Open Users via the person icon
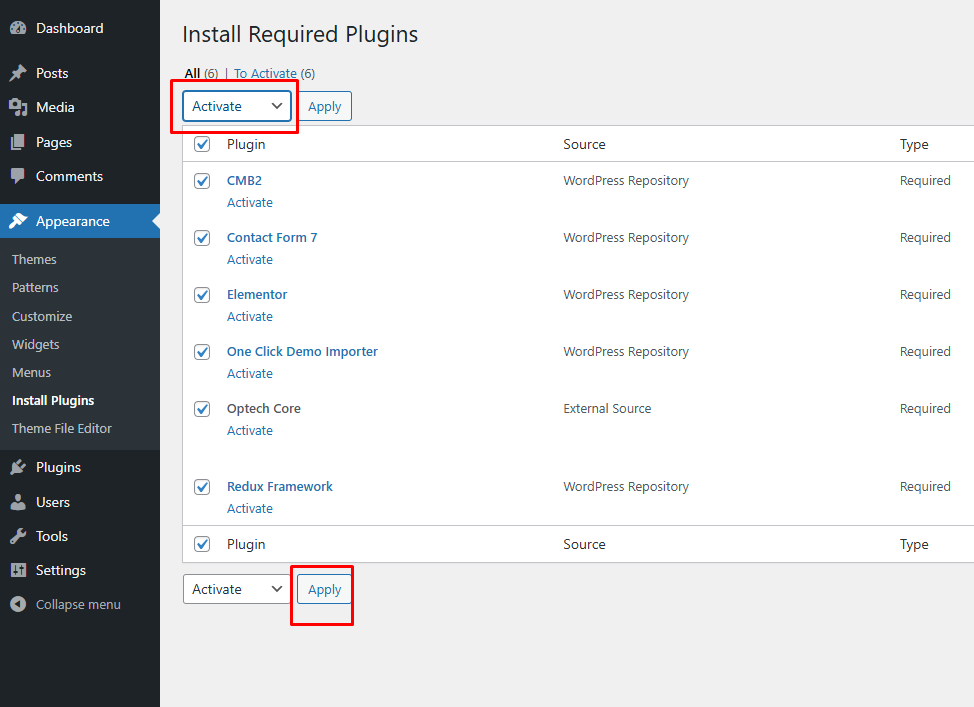 point(18,501)
